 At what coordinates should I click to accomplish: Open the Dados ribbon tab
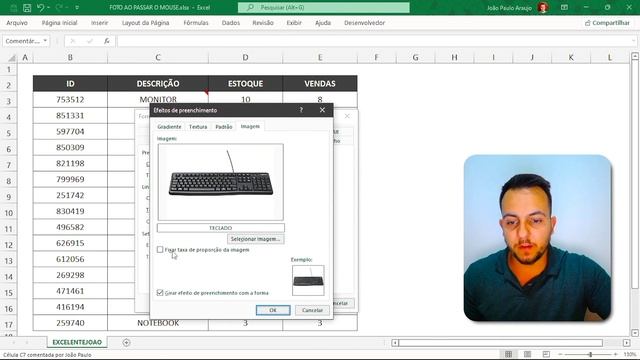pos(231,23)
